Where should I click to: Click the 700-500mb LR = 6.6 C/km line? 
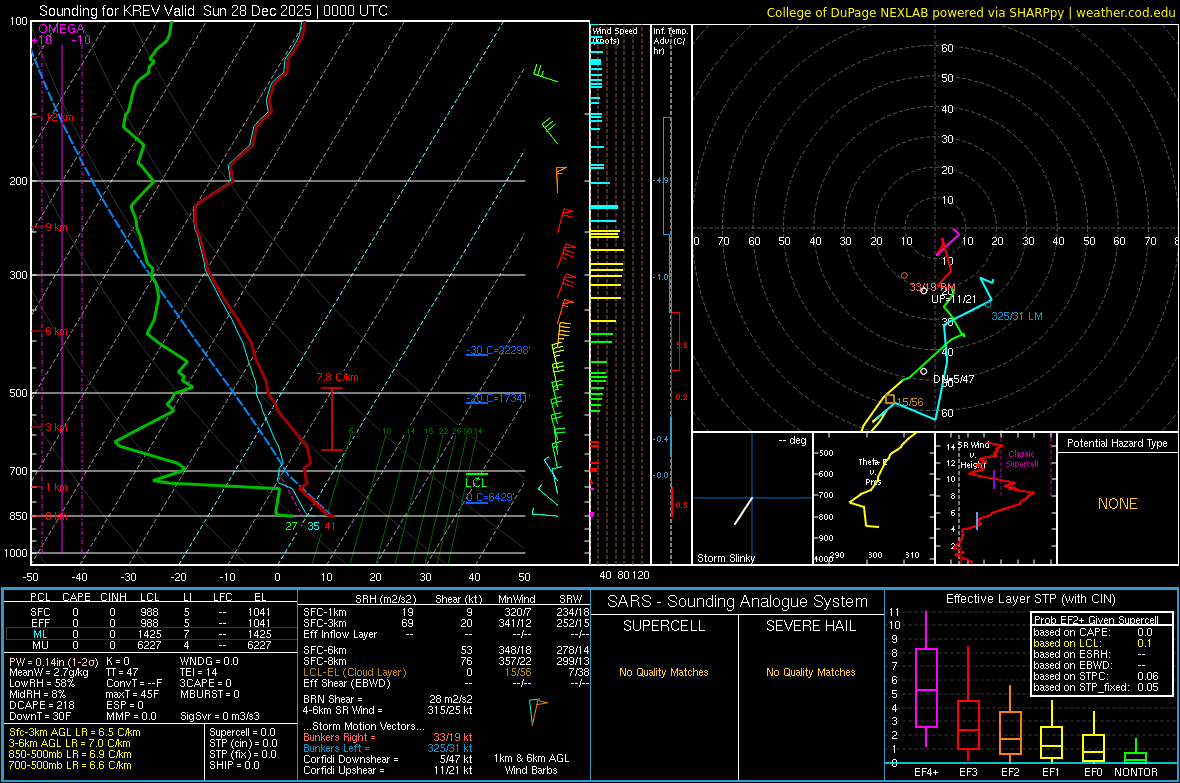[x=70, y=765]
